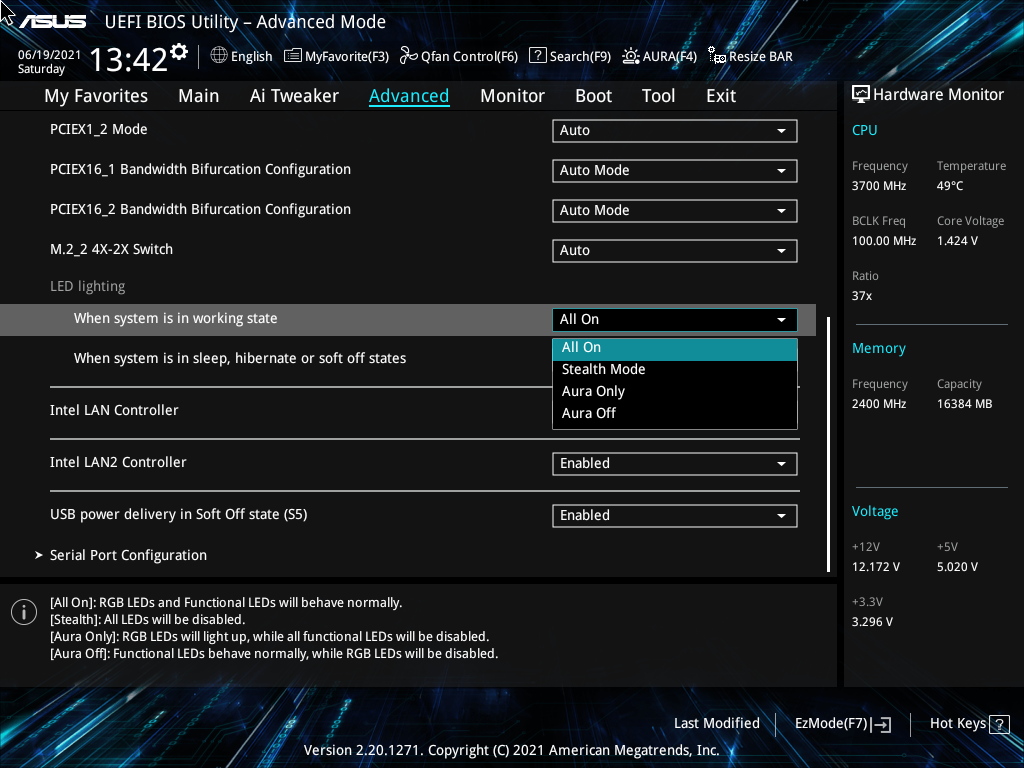Screen dimensions: 1024x768
Task: Open the Intel LAN2 Controller dropdown
Action: point(674,463)
